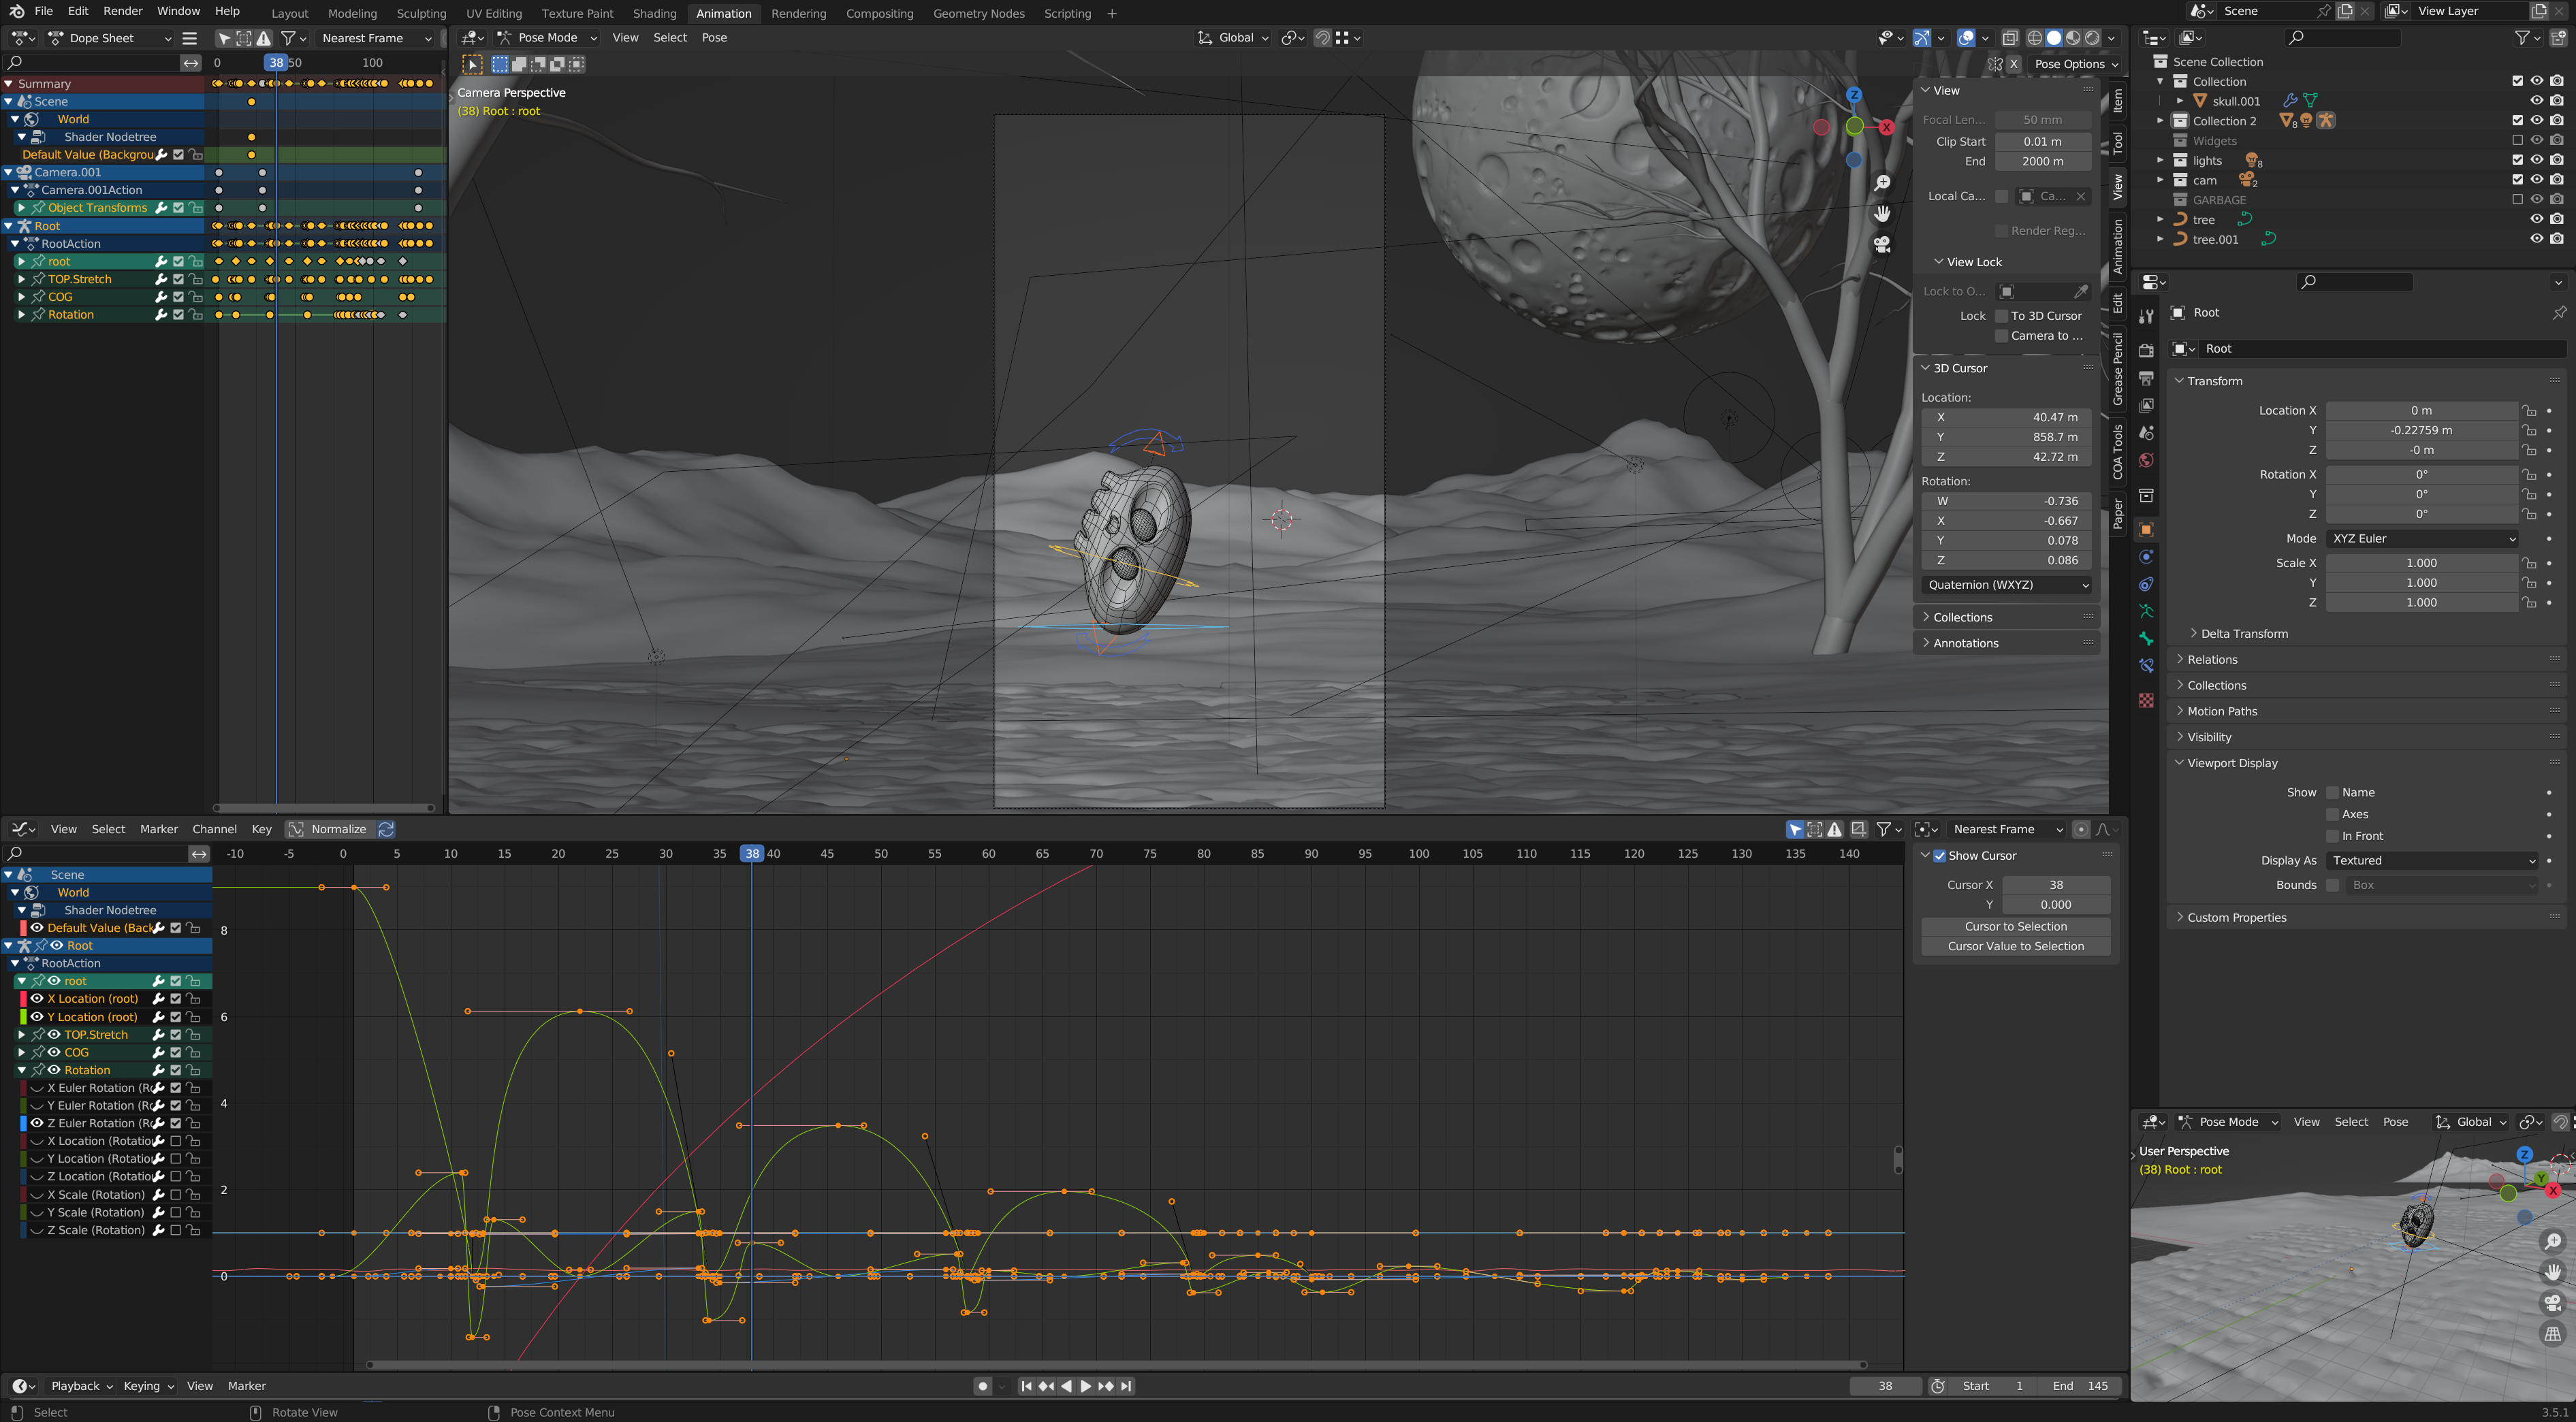Toggle camera view gizmo in main viewport
The height and width of the screenshot is (1422, 2576).
[x=1882, y=244]
